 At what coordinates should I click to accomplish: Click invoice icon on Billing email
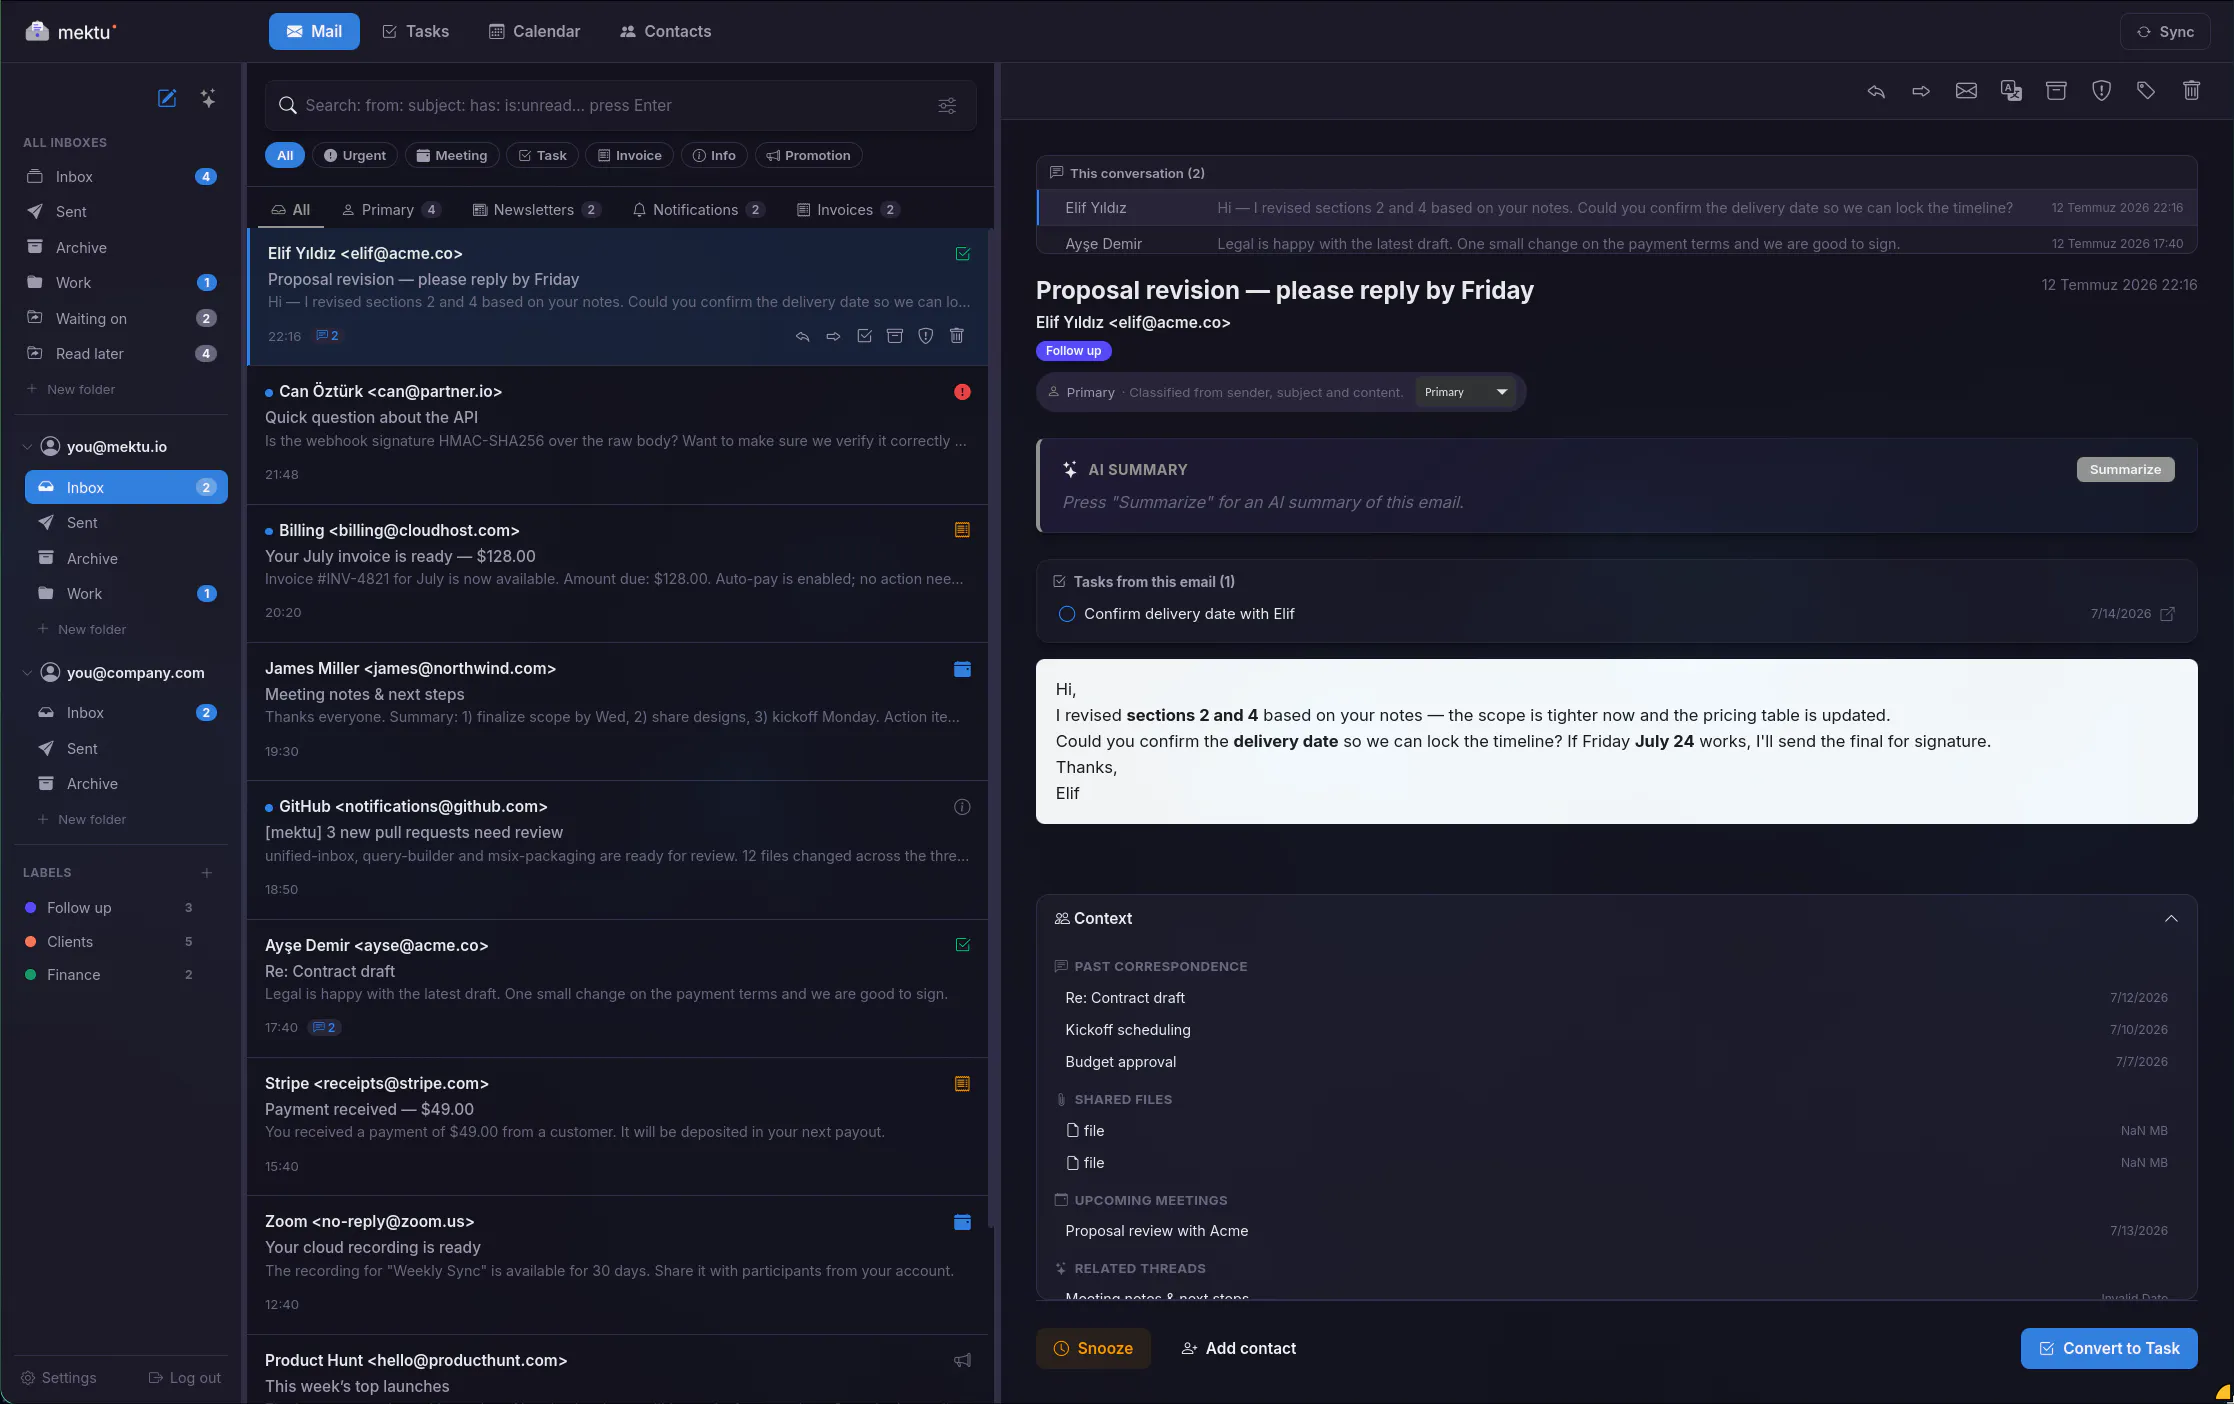962,530
